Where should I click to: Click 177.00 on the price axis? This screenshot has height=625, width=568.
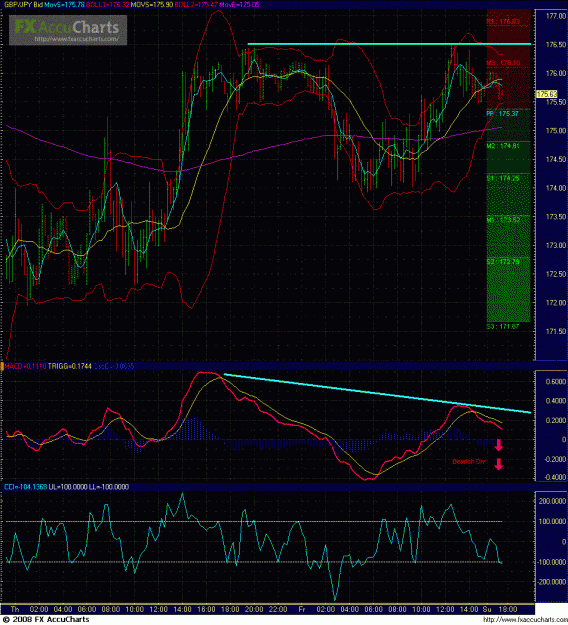[556, 16]
